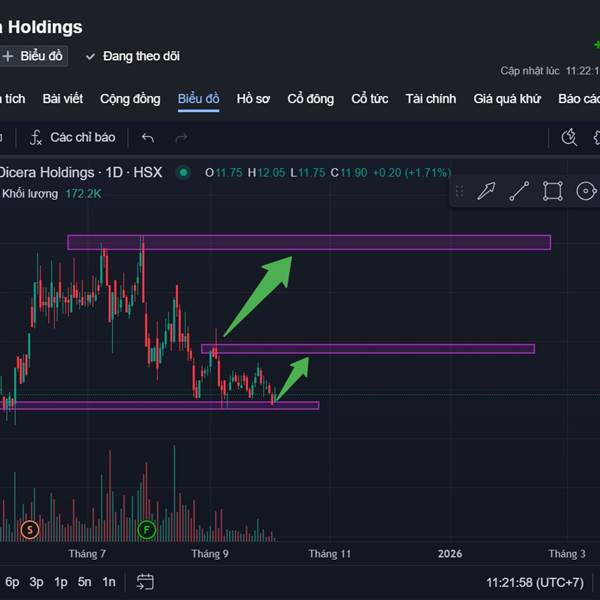Image resolution: width=600 pixels, height=600 pixels.
Task: Set range to 6p
Action: [12, 582]
